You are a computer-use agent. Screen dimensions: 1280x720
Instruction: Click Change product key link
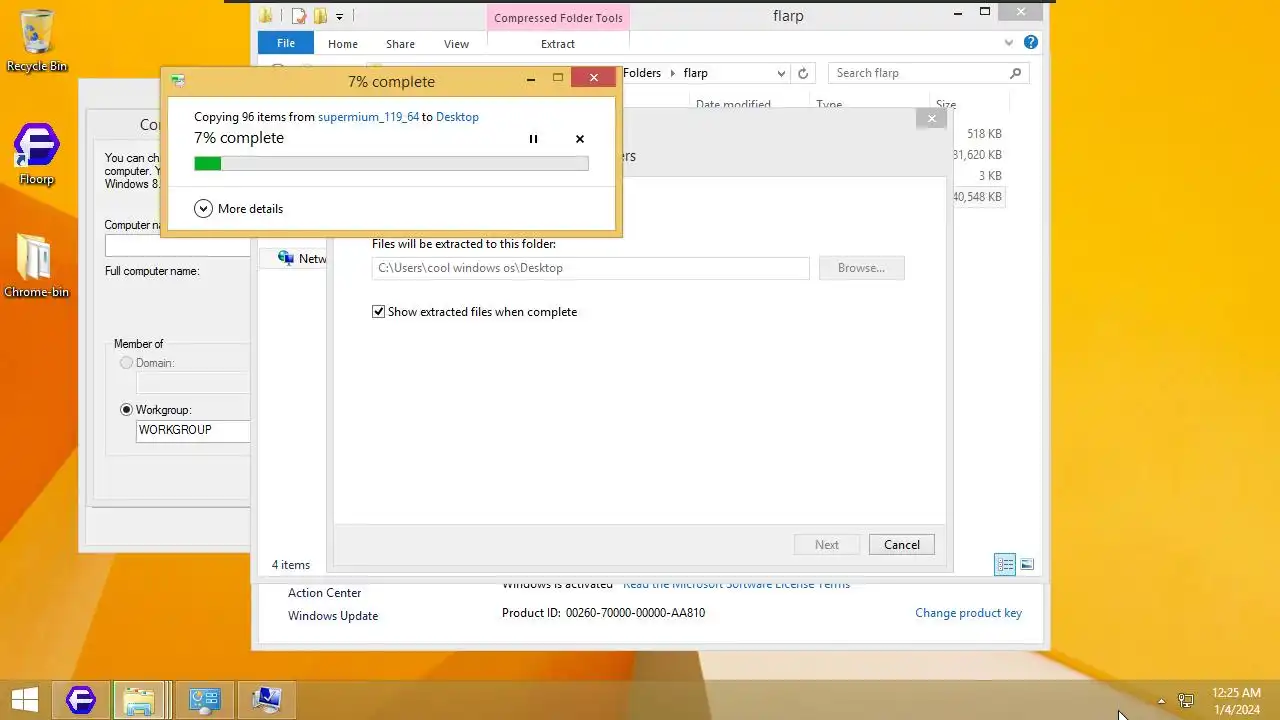[968, 613]
